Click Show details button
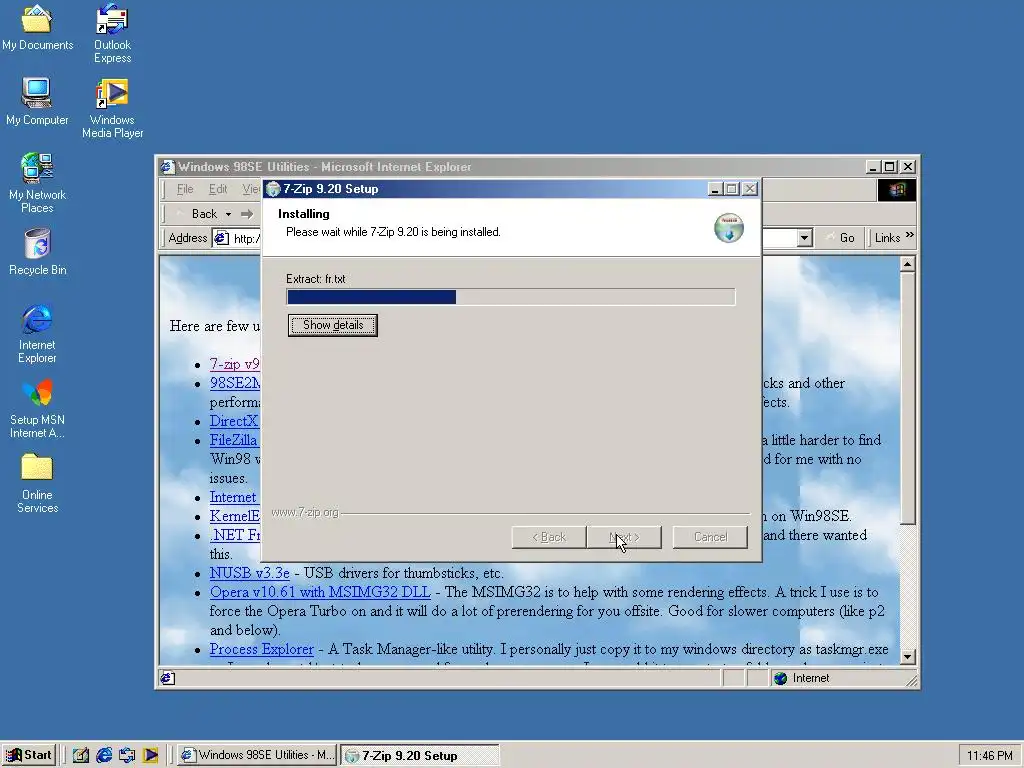Image resolution: width=1024 pixels, height=768 pixels. [x=332, y=325]
